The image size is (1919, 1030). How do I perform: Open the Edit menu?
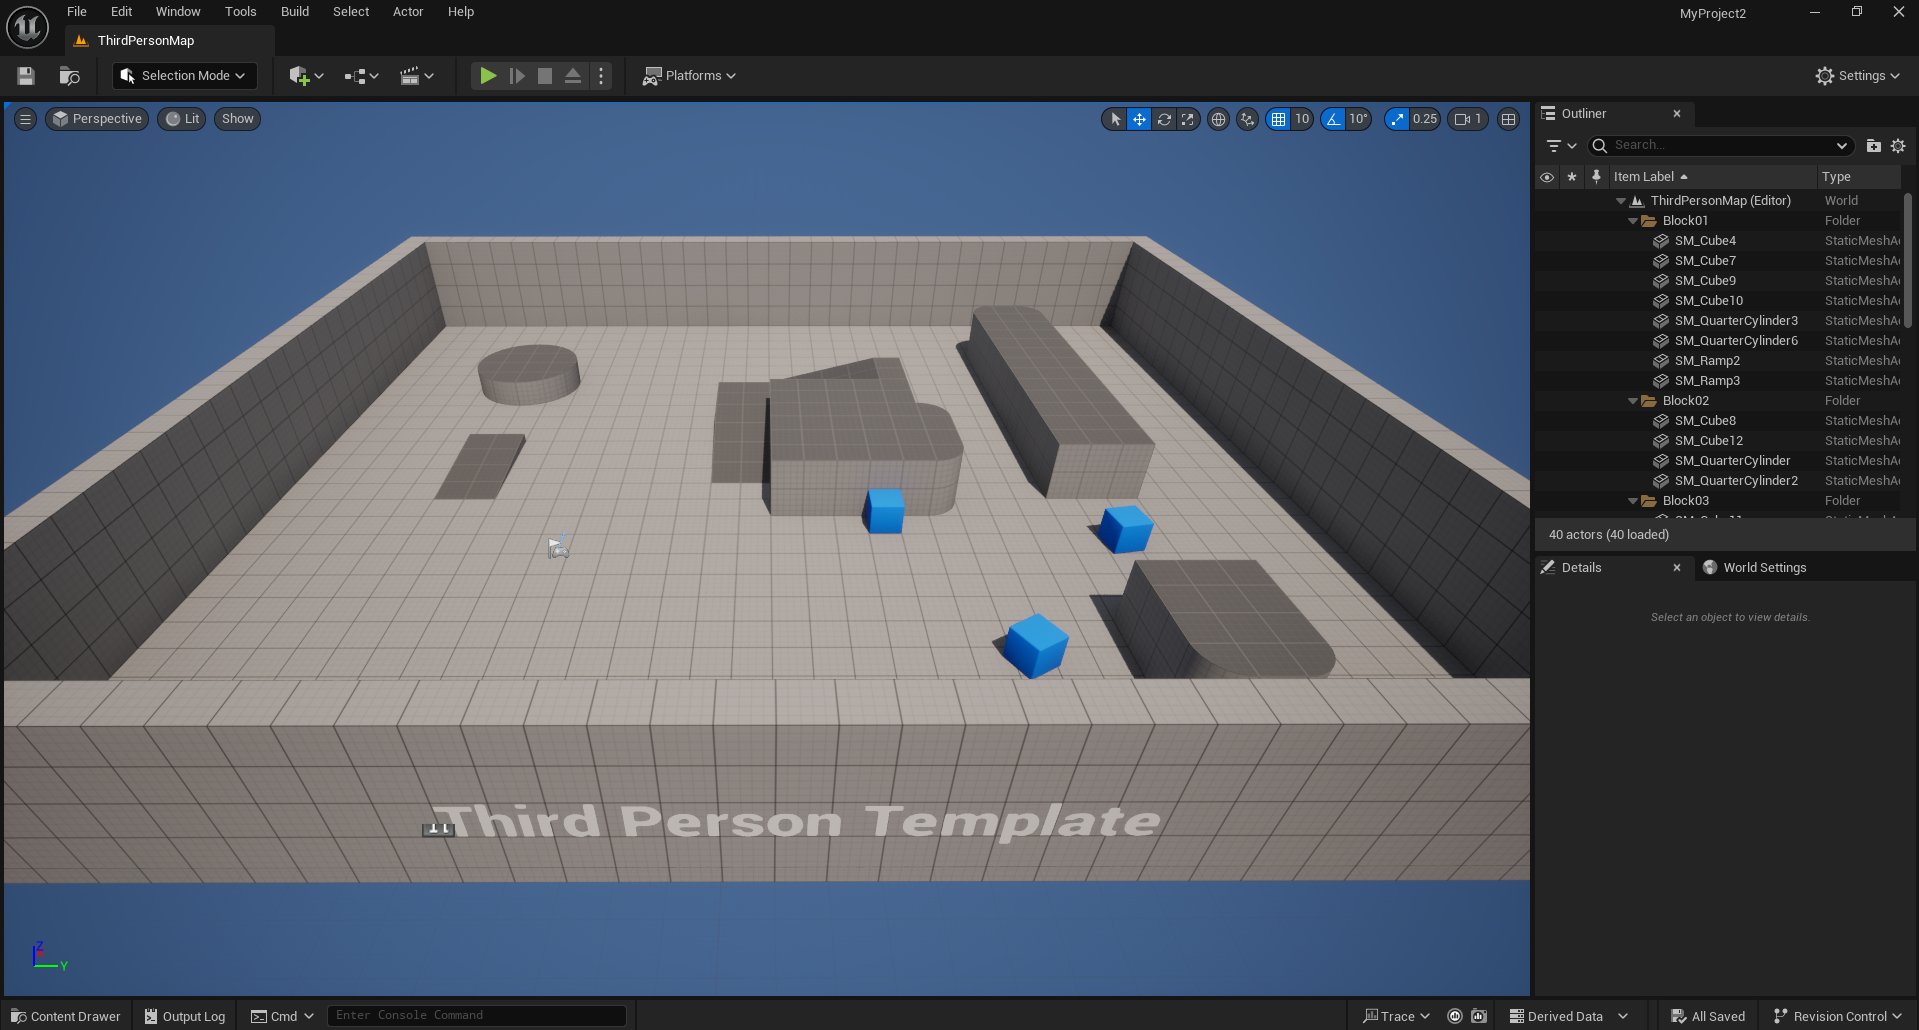(x=121, y=12)
